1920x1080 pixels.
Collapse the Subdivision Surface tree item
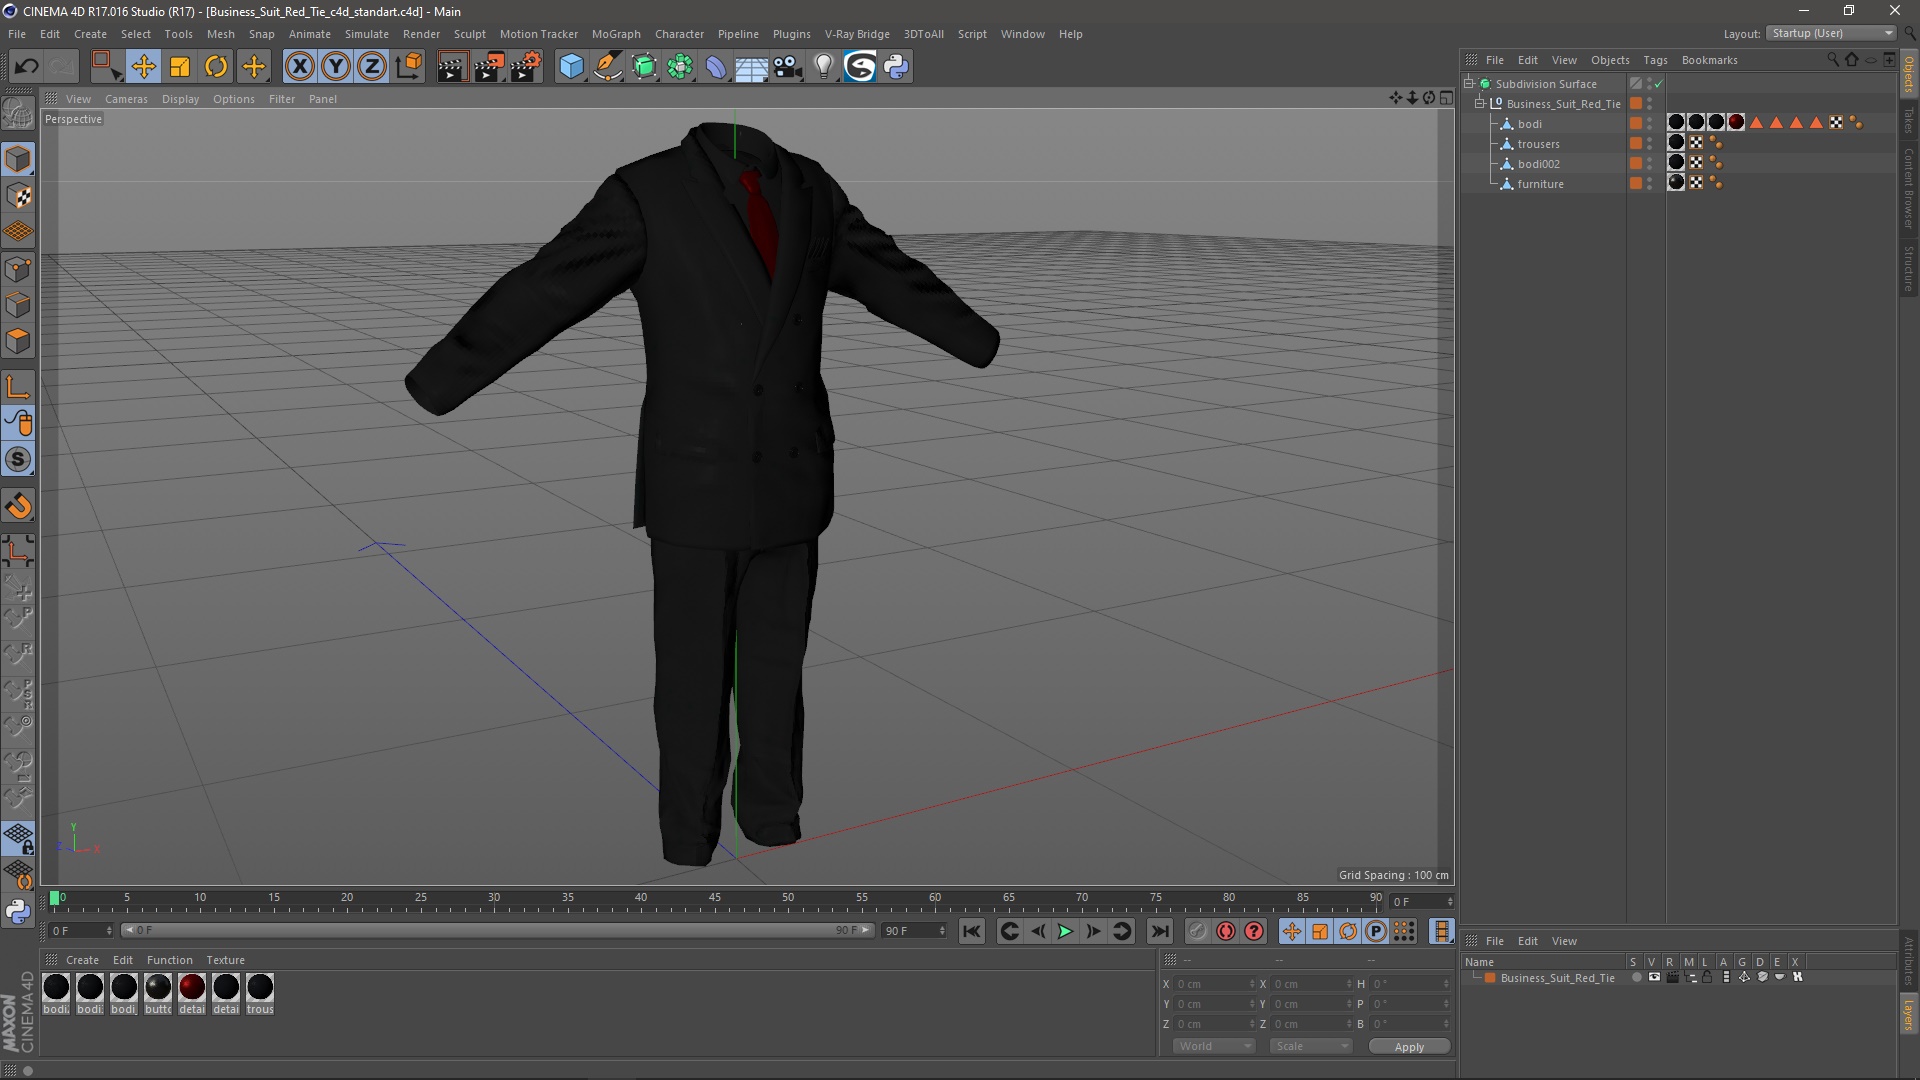coord(1469,83)
